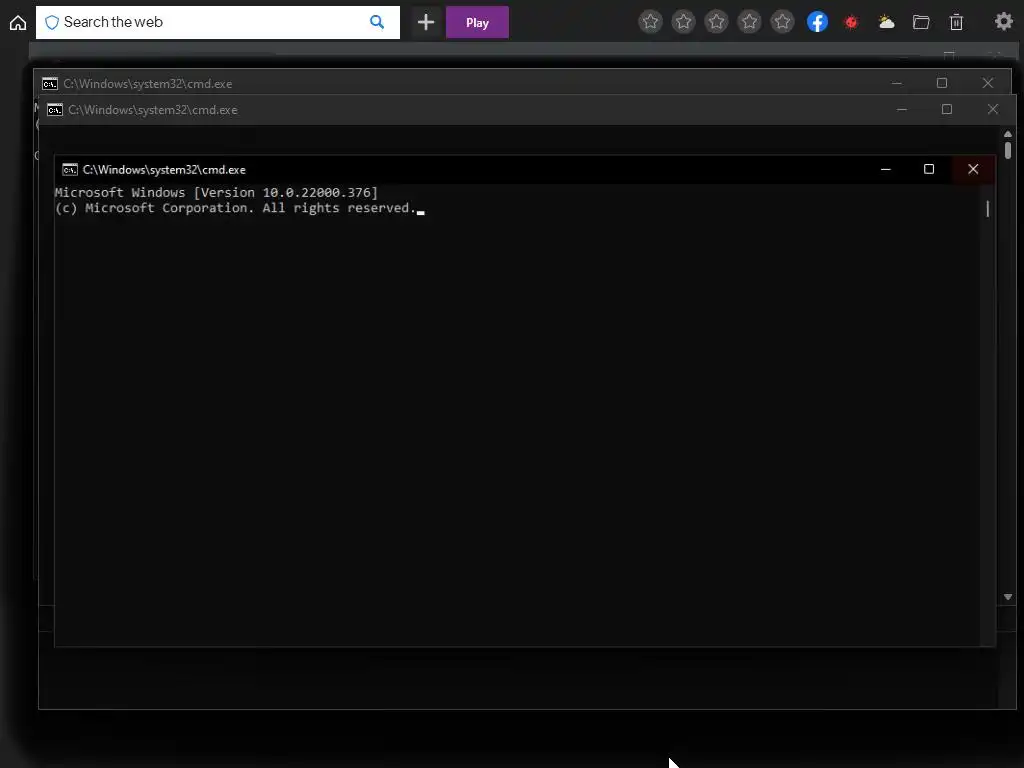This screenshot has width=1024, height=768.
Task: Click the middle cmd window's scroll up arrow
Action: pyautogui.click(x=1008, y=134)
